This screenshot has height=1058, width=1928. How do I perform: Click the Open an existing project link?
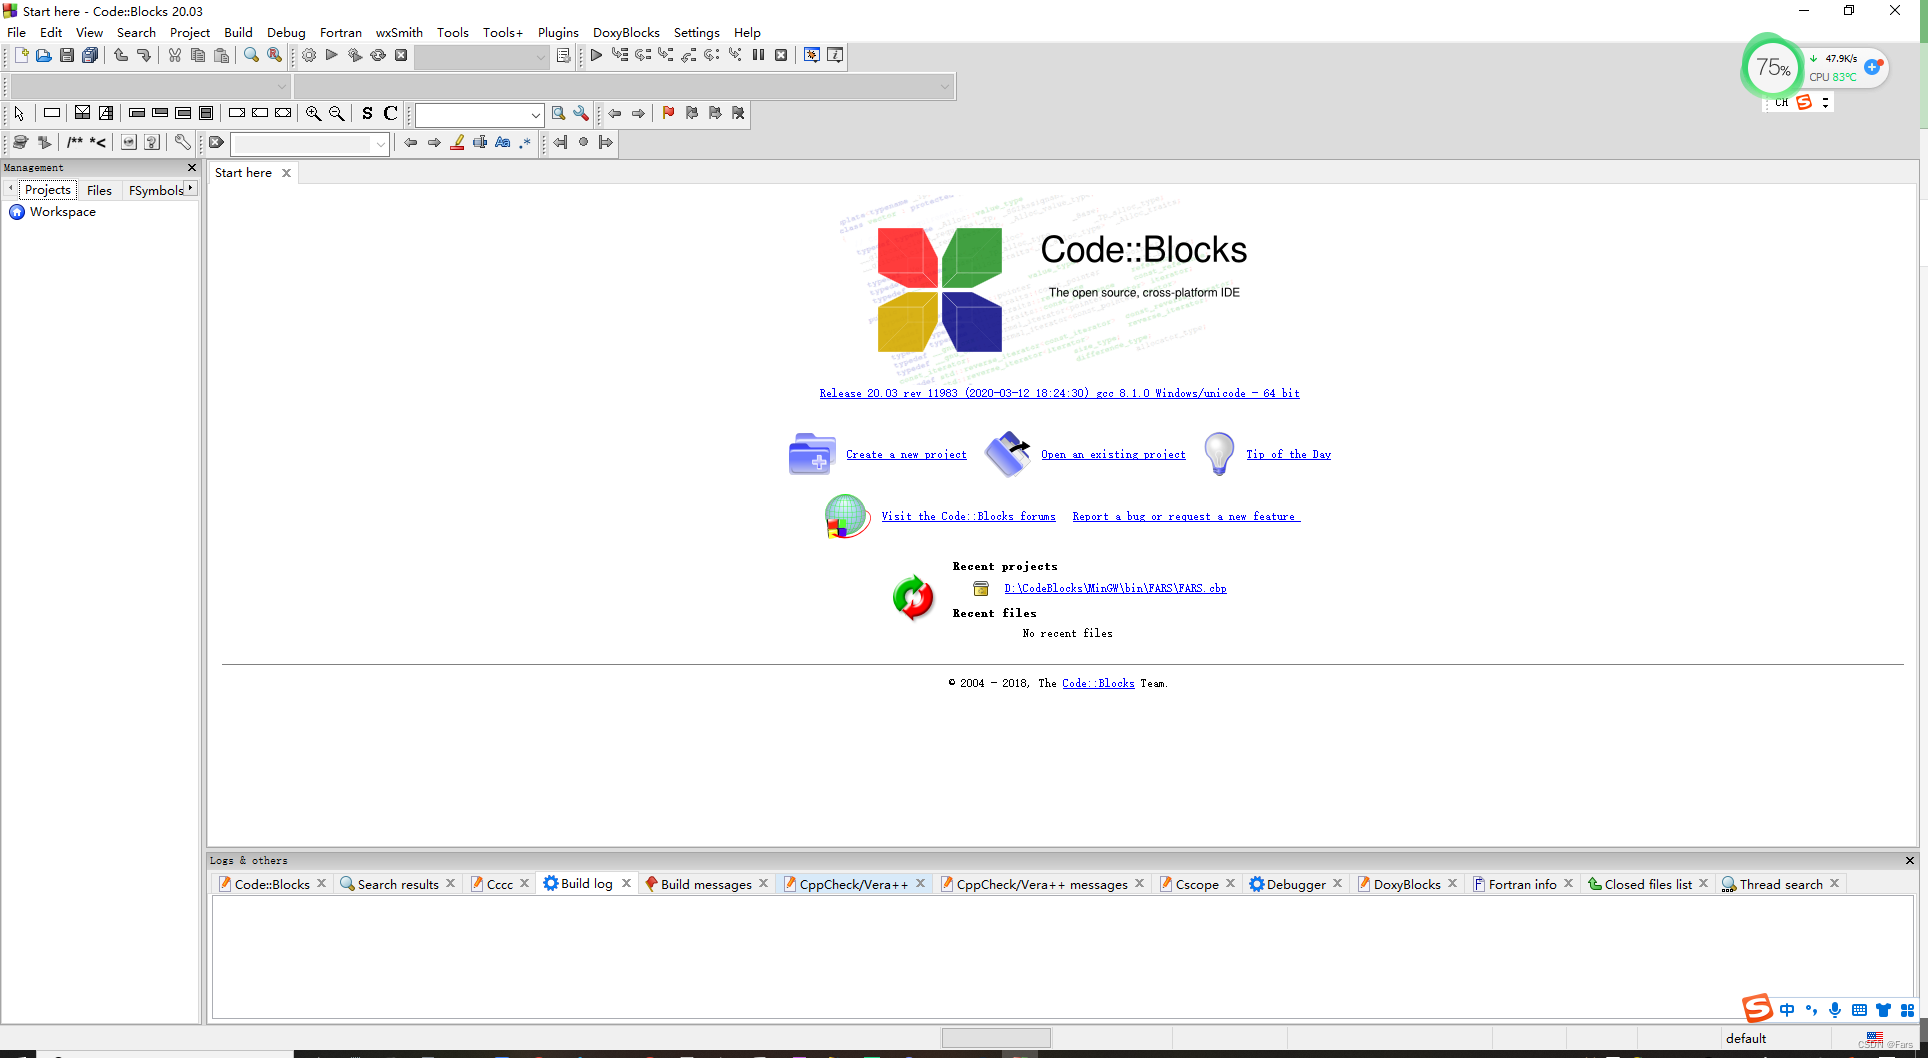1113,455
